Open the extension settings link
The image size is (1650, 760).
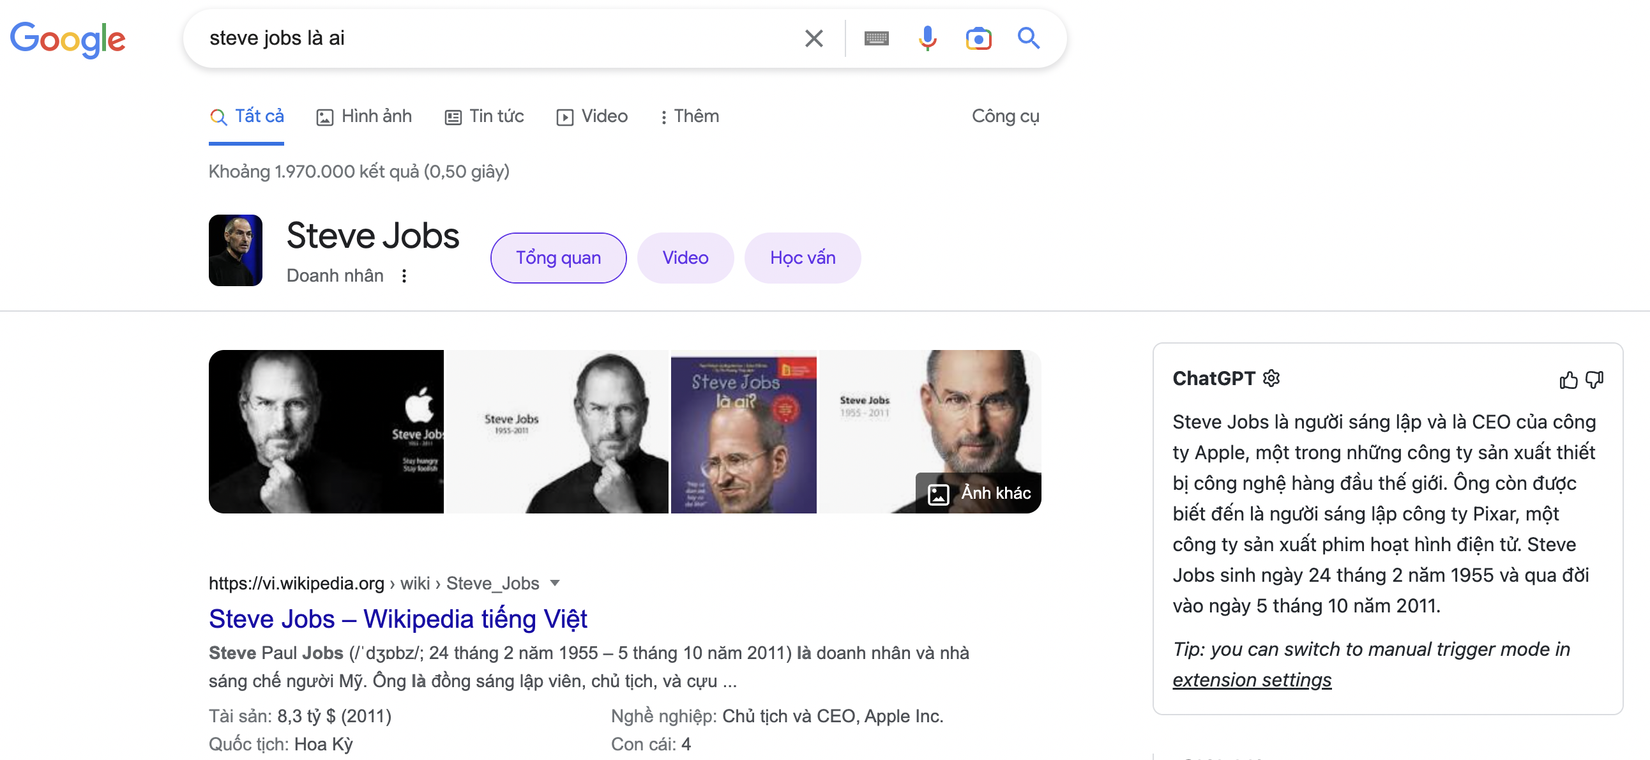[x=1252, y=680]
